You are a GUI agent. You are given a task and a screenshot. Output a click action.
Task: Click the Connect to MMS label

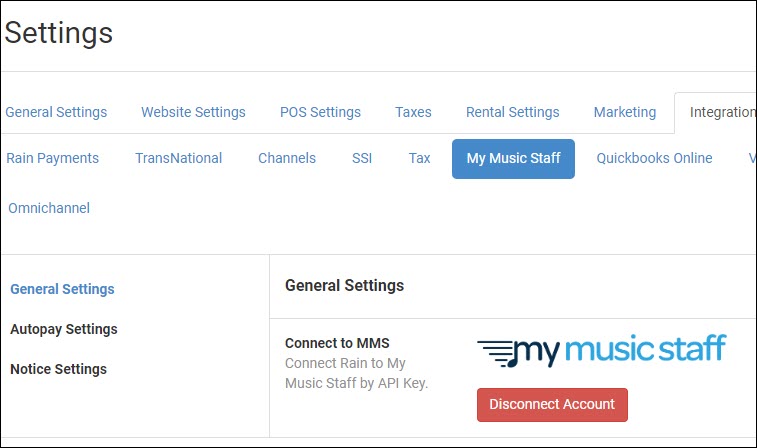tap(337, 343)
